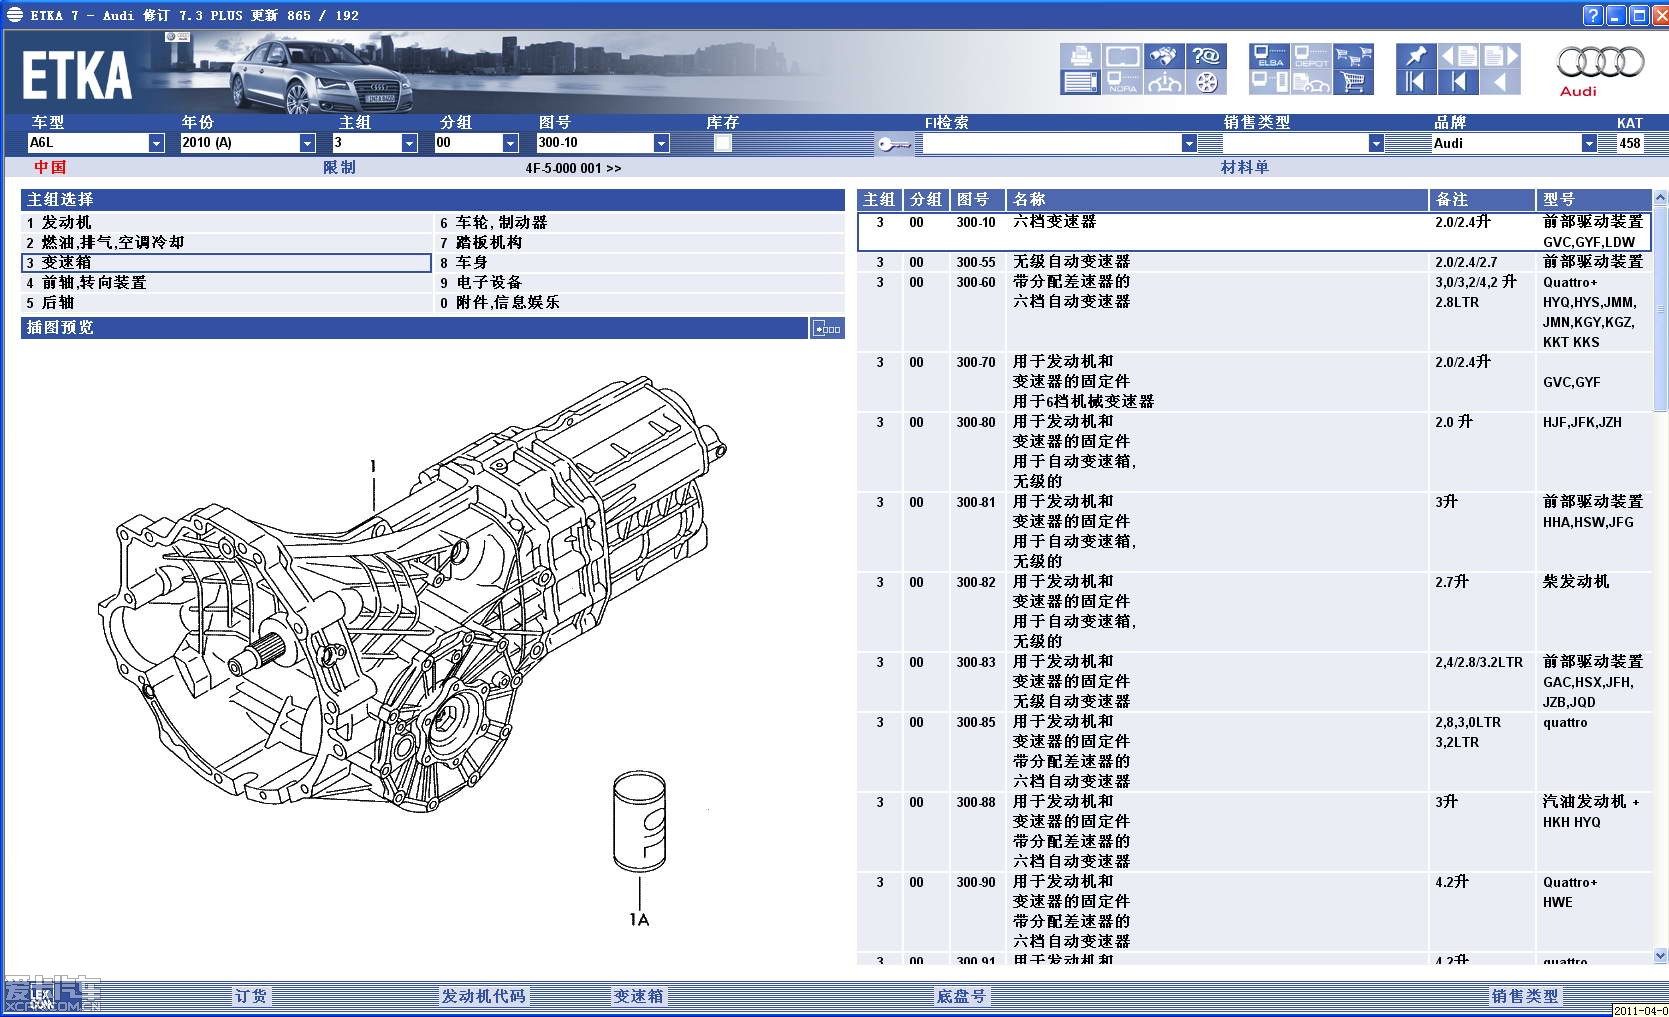Click the pushpin bookmark icon
Viewport: 1669px width, 1017px height.
click(x=1416, y=57)
